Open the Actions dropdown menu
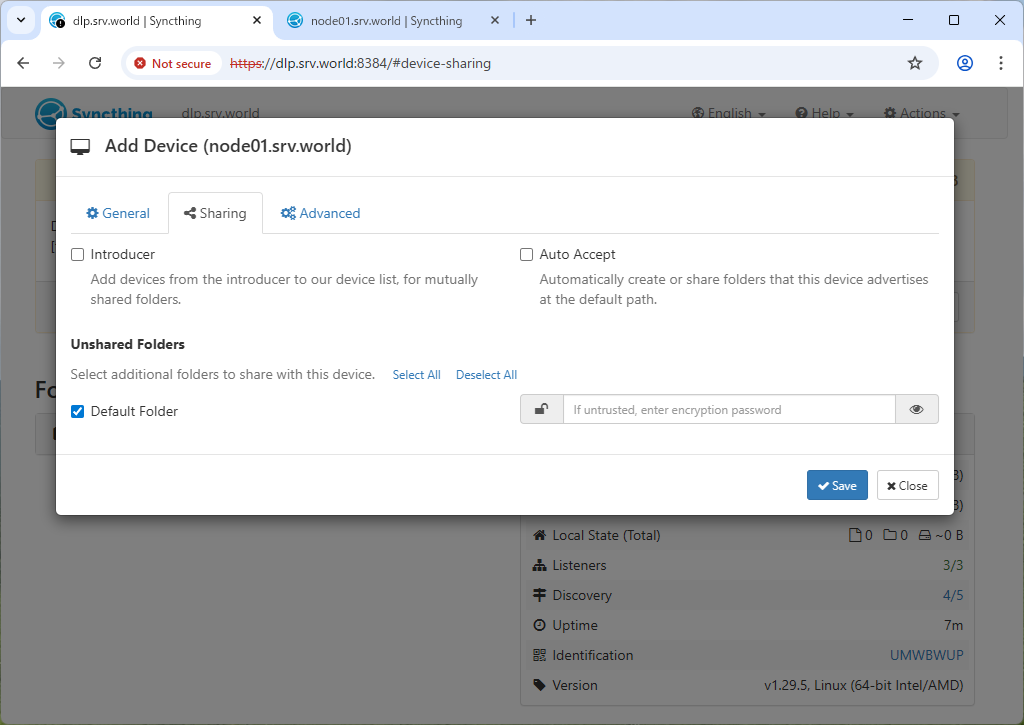Screen dimensions: 1024x725 [921, 113]
